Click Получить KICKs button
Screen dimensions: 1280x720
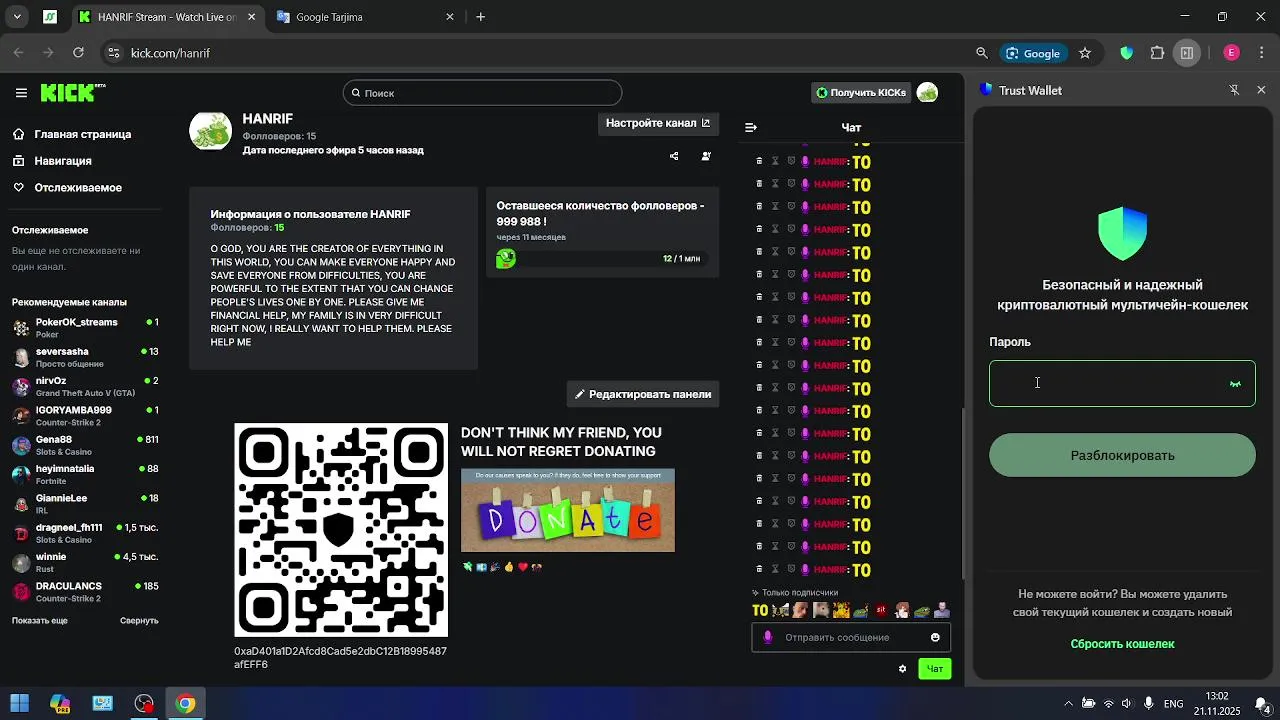(861, 93)
